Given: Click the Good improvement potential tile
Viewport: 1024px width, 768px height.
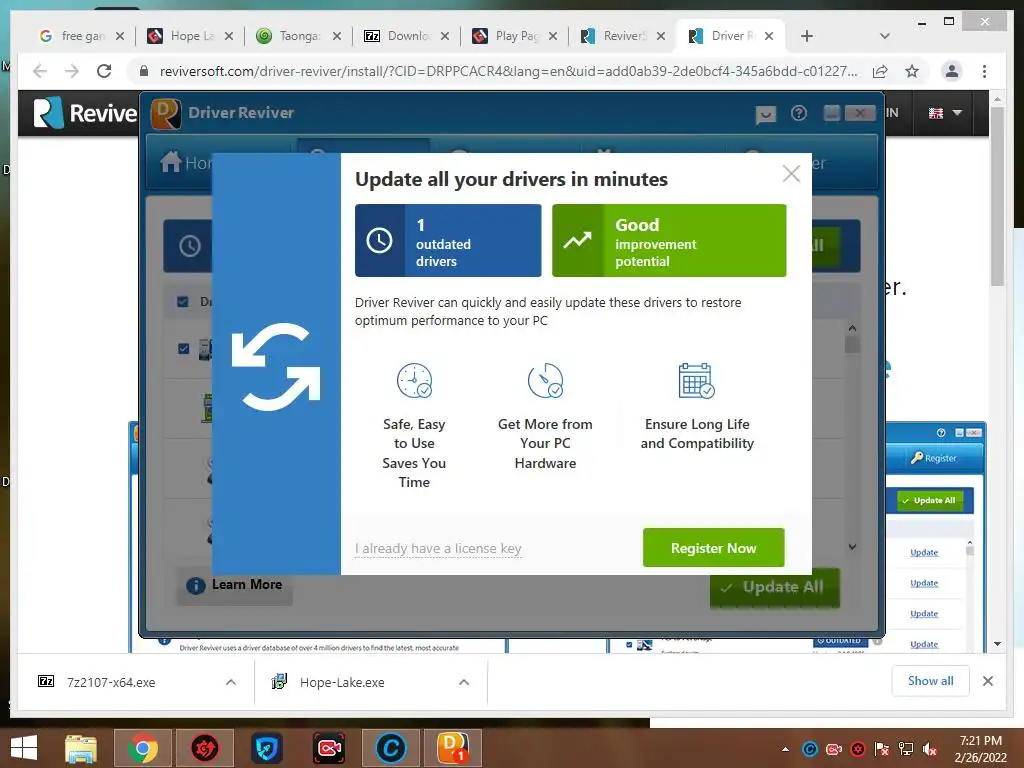Looking at the screenshot, I should click(x=669, y=240).
